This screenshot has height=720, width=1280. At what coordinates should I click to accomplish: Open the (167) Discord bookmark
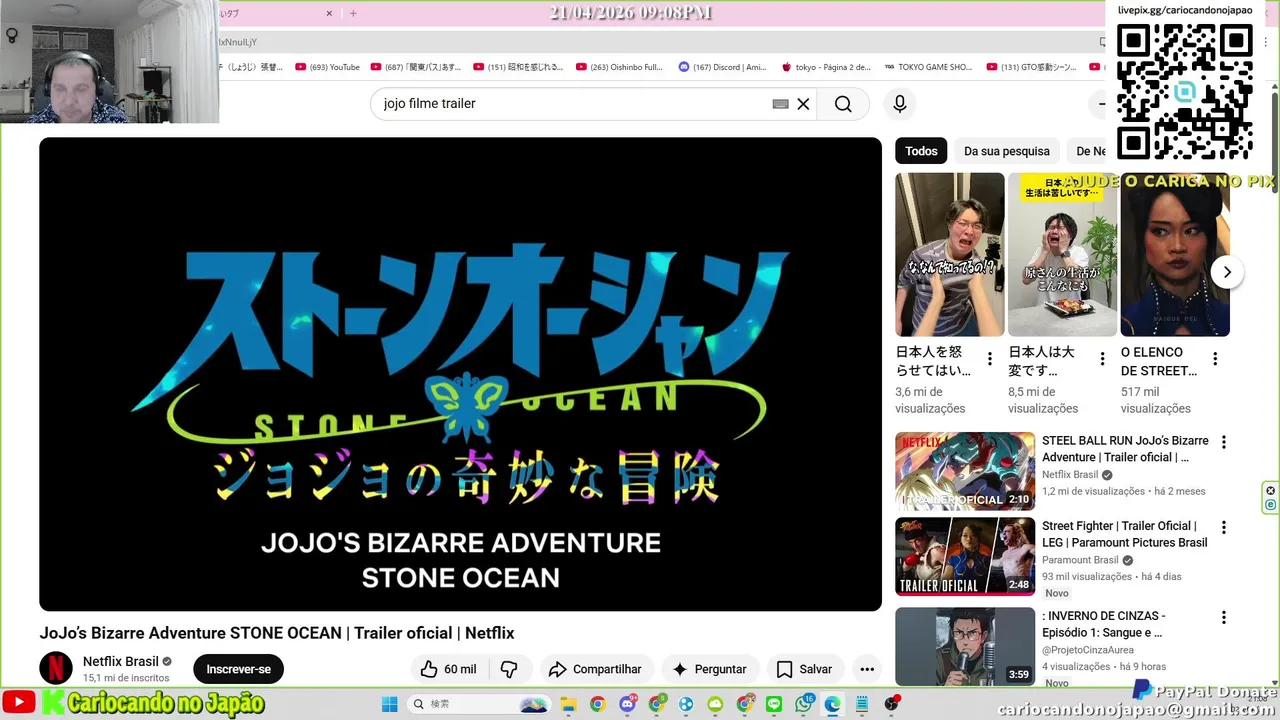point(722,67)
